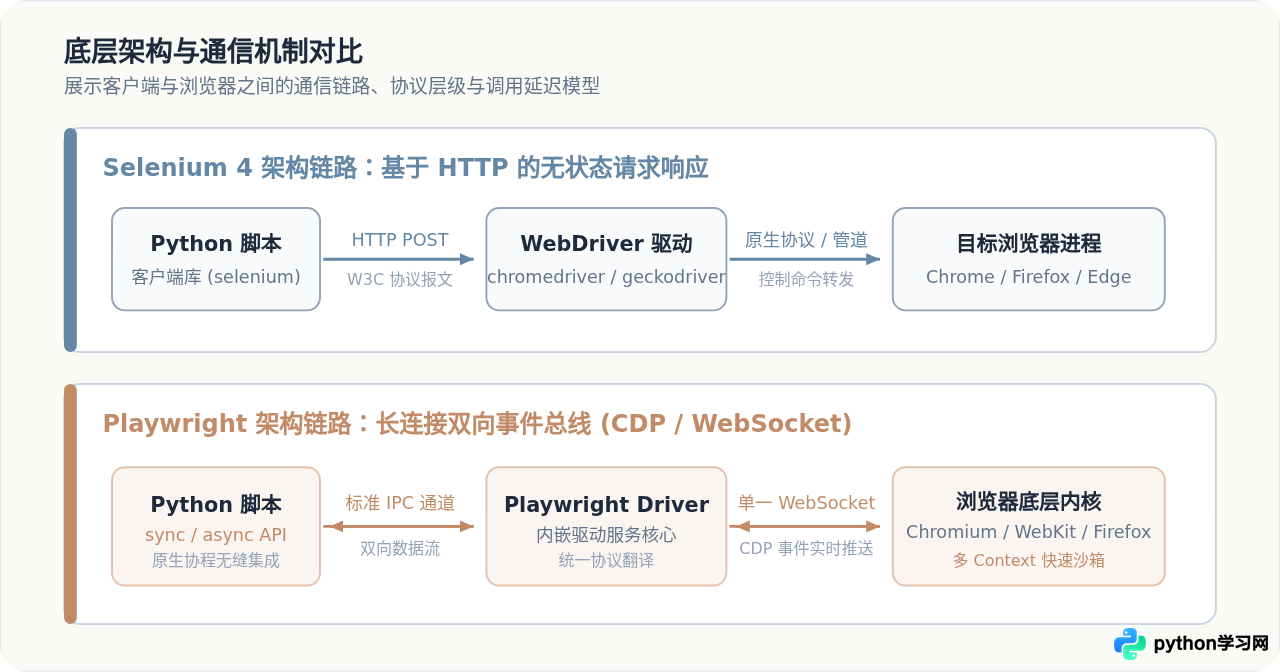Screen dimensions: 1280x672
Task: Select the WebDriver 驱动 box
Action: tap(606, 259)
